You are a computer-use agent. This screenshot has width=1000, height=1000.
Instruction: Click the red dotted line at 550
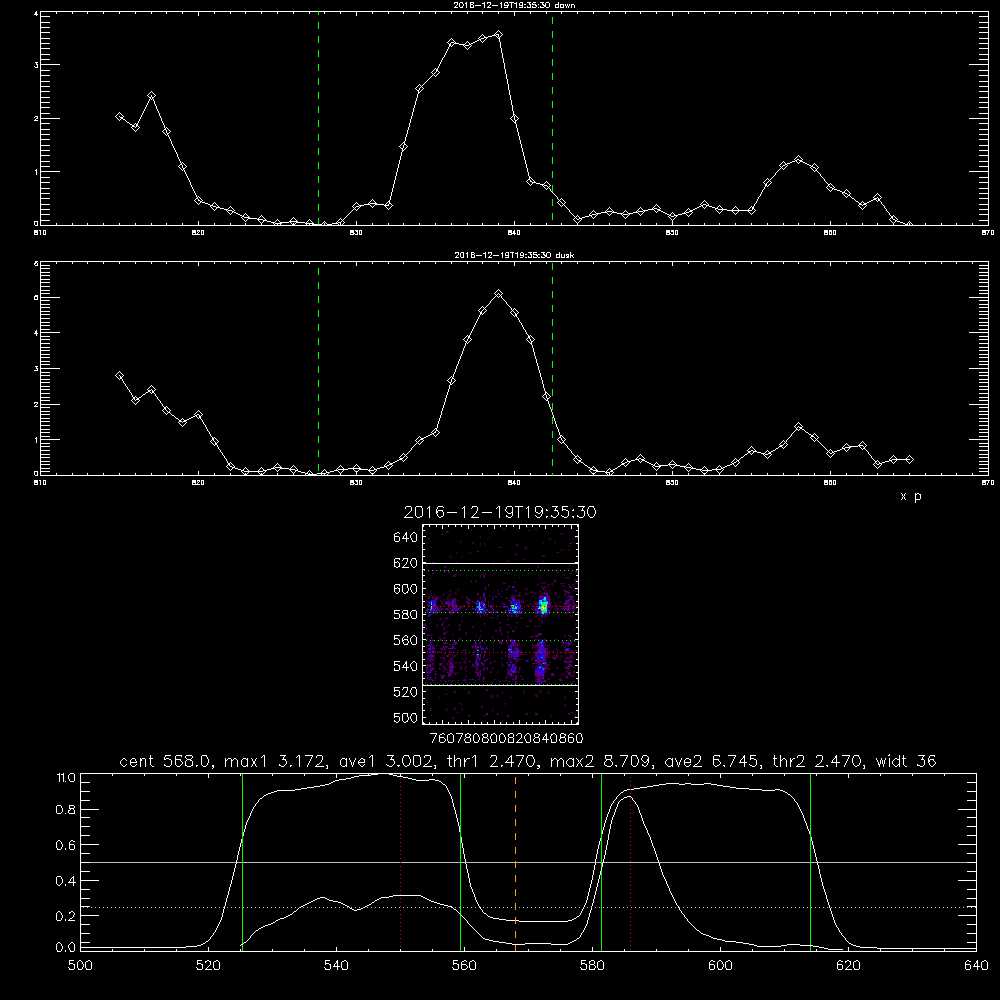click(401, 861)
